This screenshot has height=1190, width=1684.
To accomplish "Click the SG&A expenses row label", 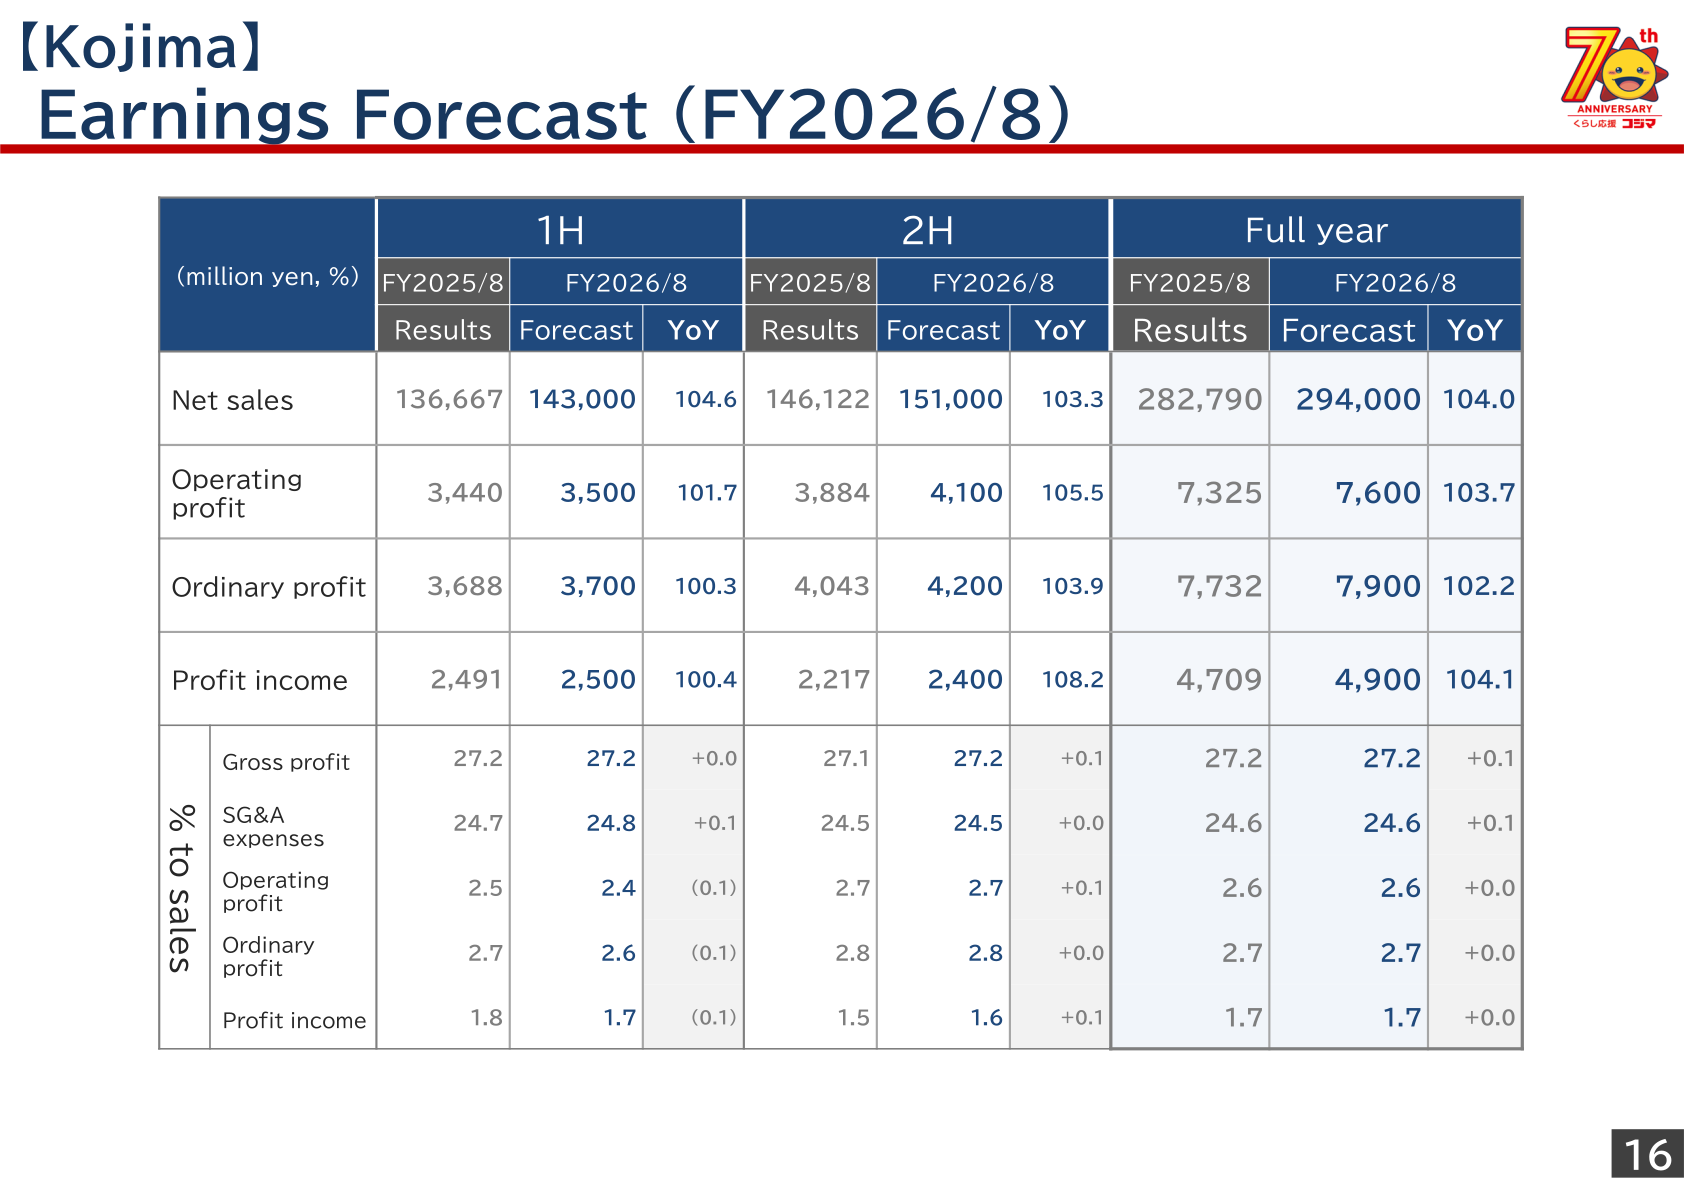I will (273, 826).
